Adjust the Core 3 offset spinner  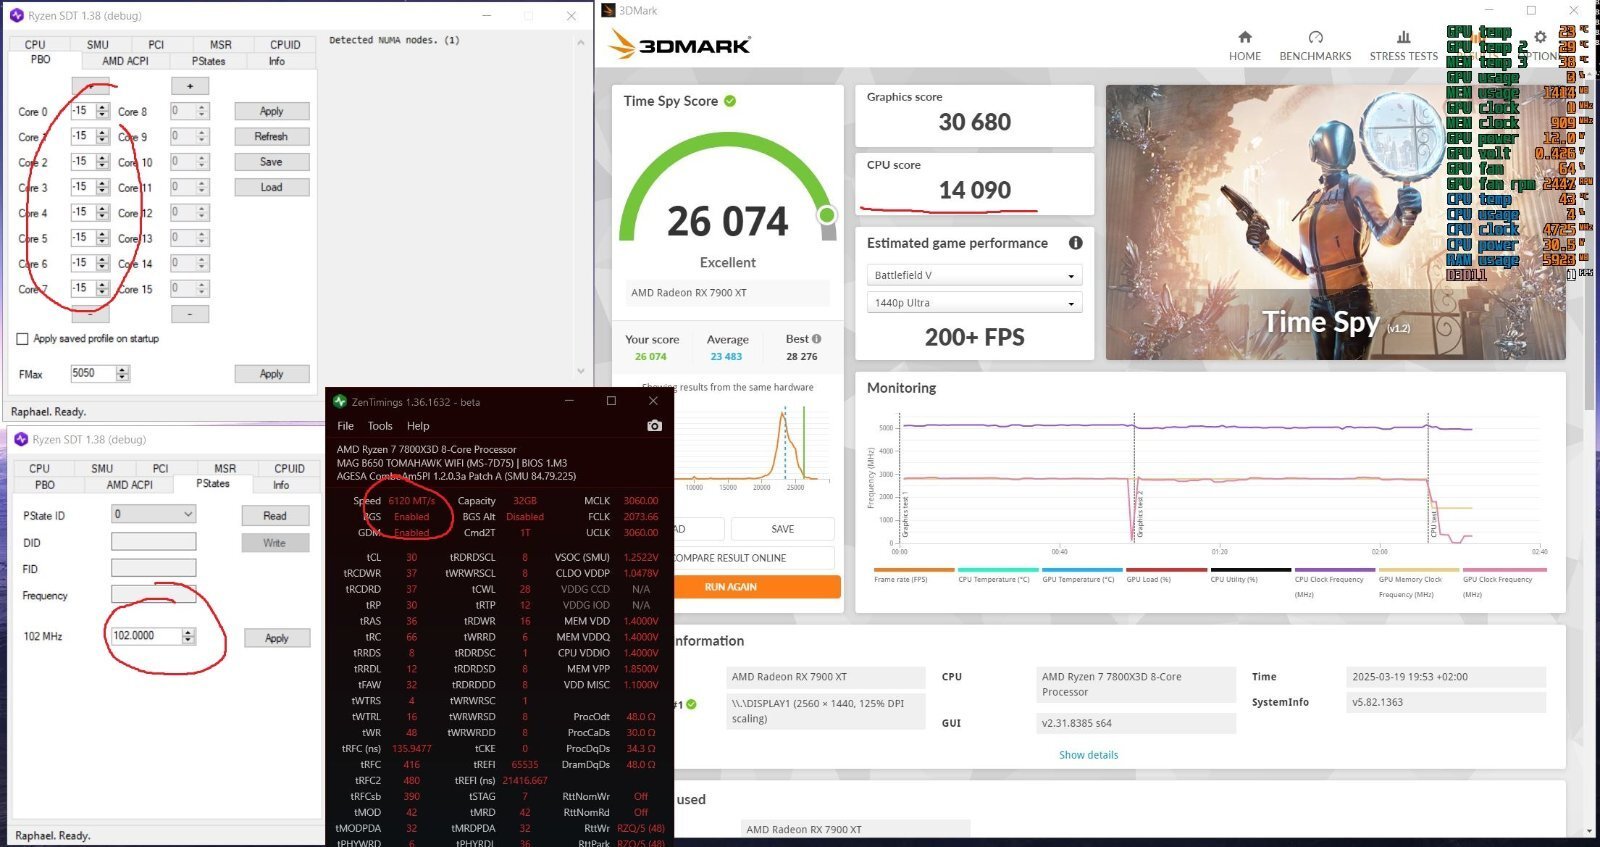[103, 187]
